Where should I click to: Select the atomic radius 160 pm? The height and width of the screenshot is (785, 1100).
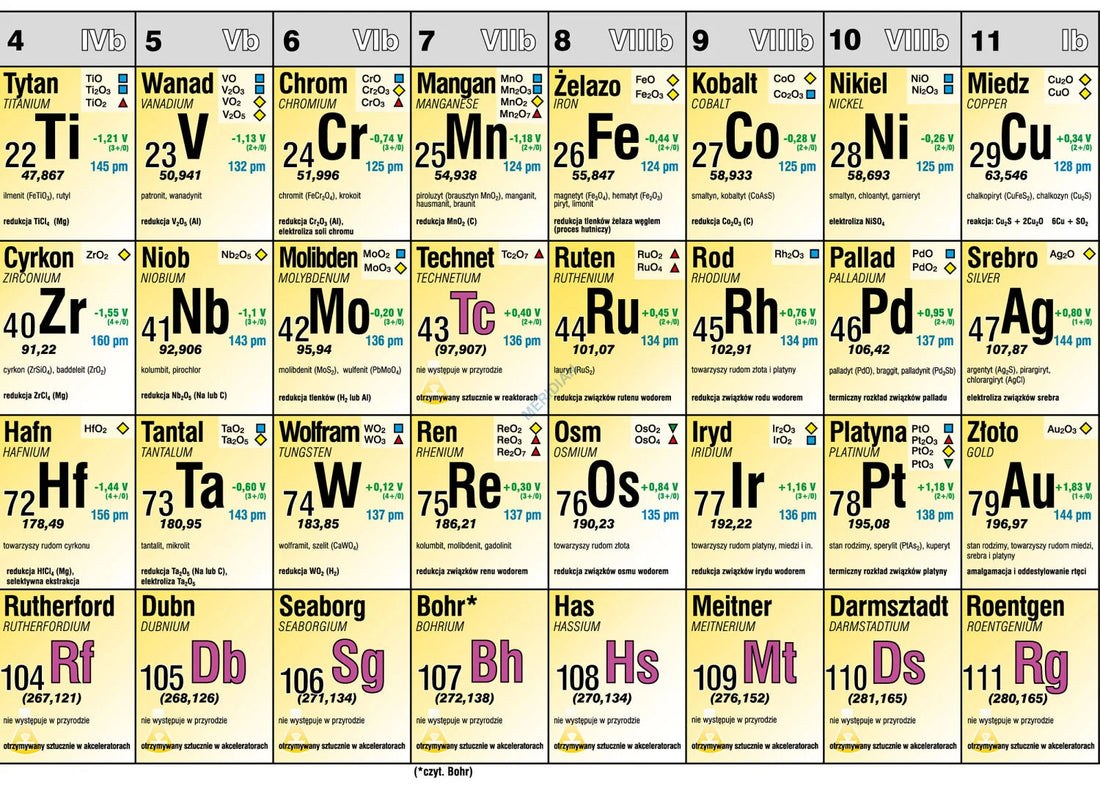(109, 341)
